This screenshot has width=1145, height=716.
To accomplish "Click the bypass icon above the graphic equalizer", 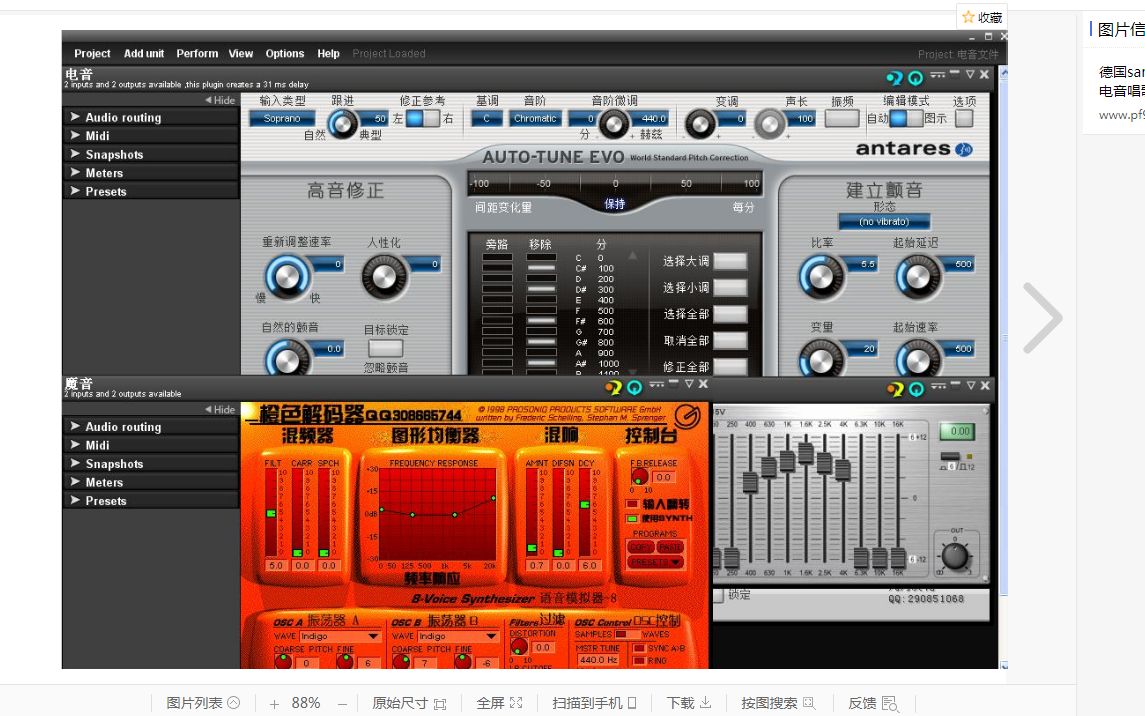I will (895, 390).
